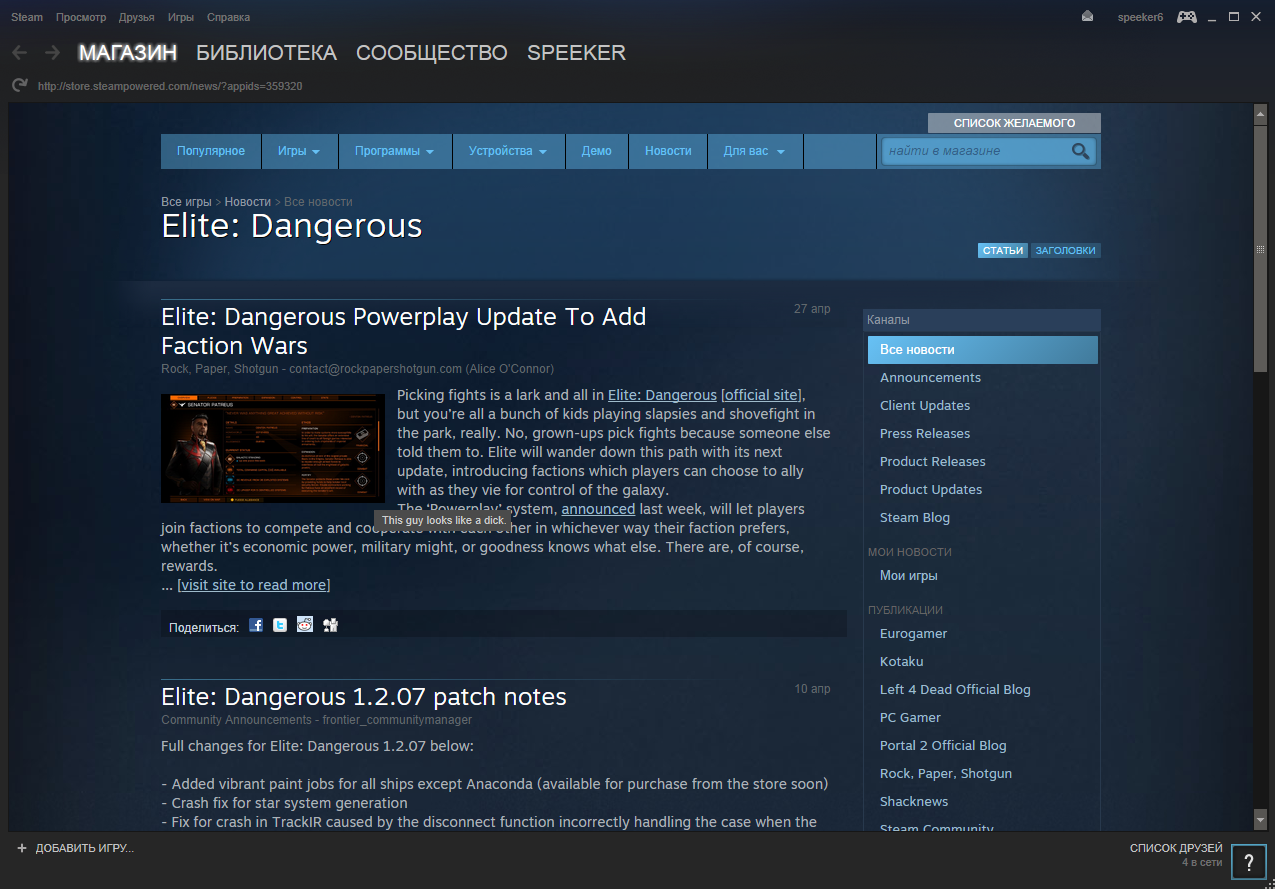Open СПИСОК ДРУЗЕЙ friends list
The image size is (1275, 889).
click(1176, 848)
